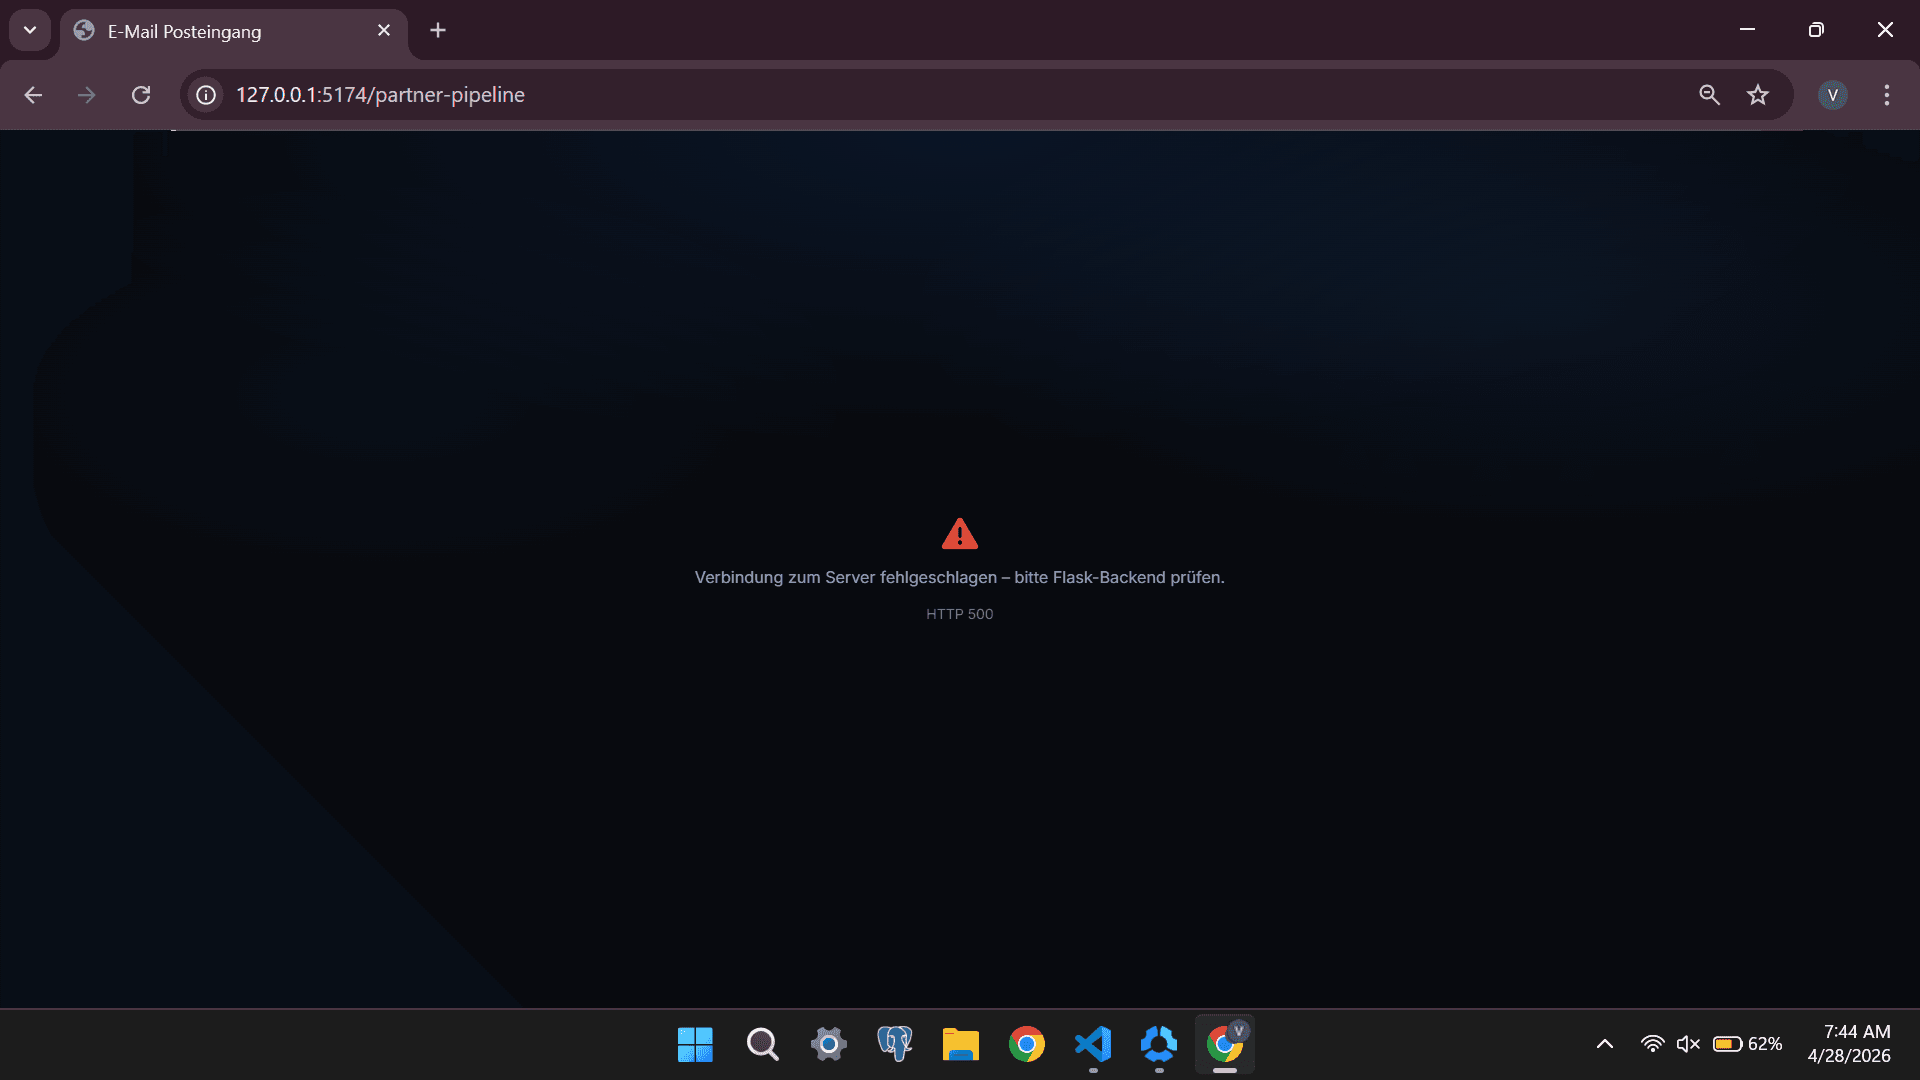Unmute the muted volume icon in tray
1920x1080 pixels.
pyautogui.click(x=1688, y=1045)
